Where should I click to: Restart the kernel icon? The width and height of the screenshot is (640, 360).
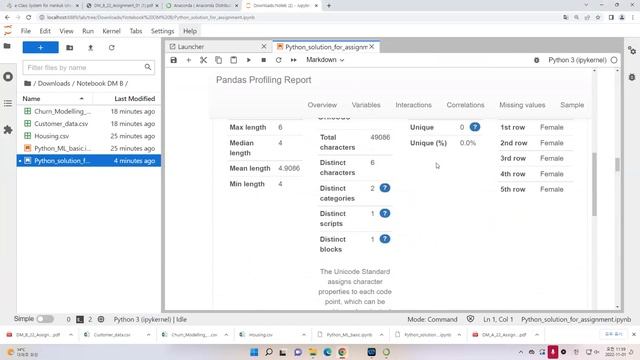pos(278,60)
